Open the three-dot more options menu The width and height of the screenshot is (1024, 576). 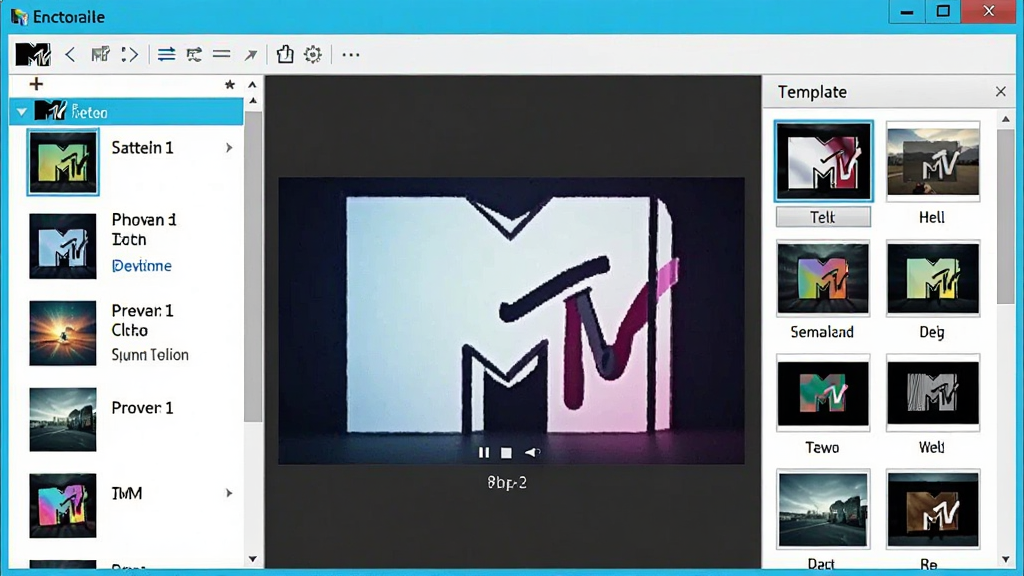click(x=351, y=55)
